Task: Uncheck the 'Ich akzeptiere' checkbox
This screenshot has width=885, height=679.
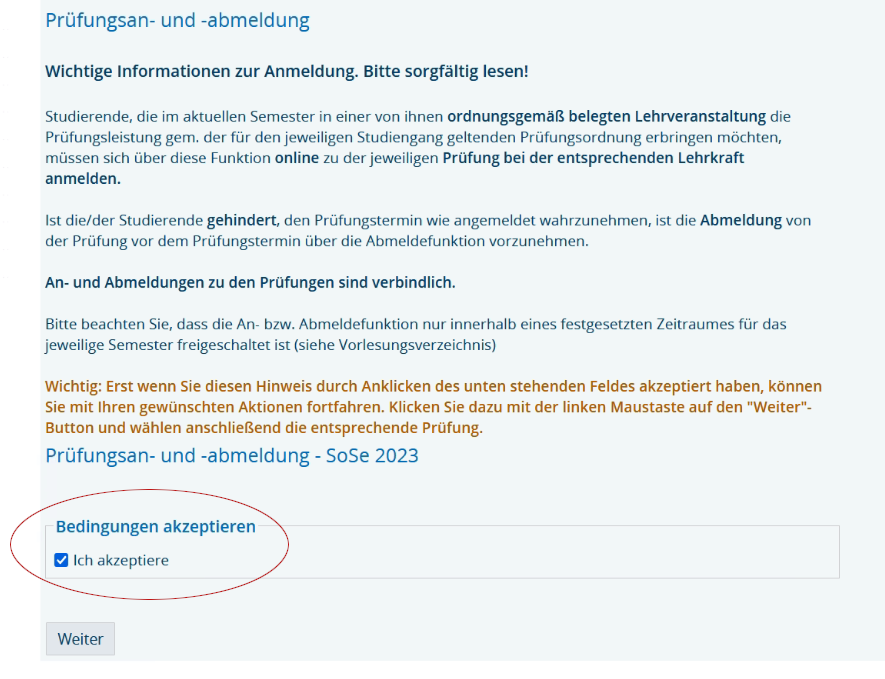Action: click(x=61, y=560)
